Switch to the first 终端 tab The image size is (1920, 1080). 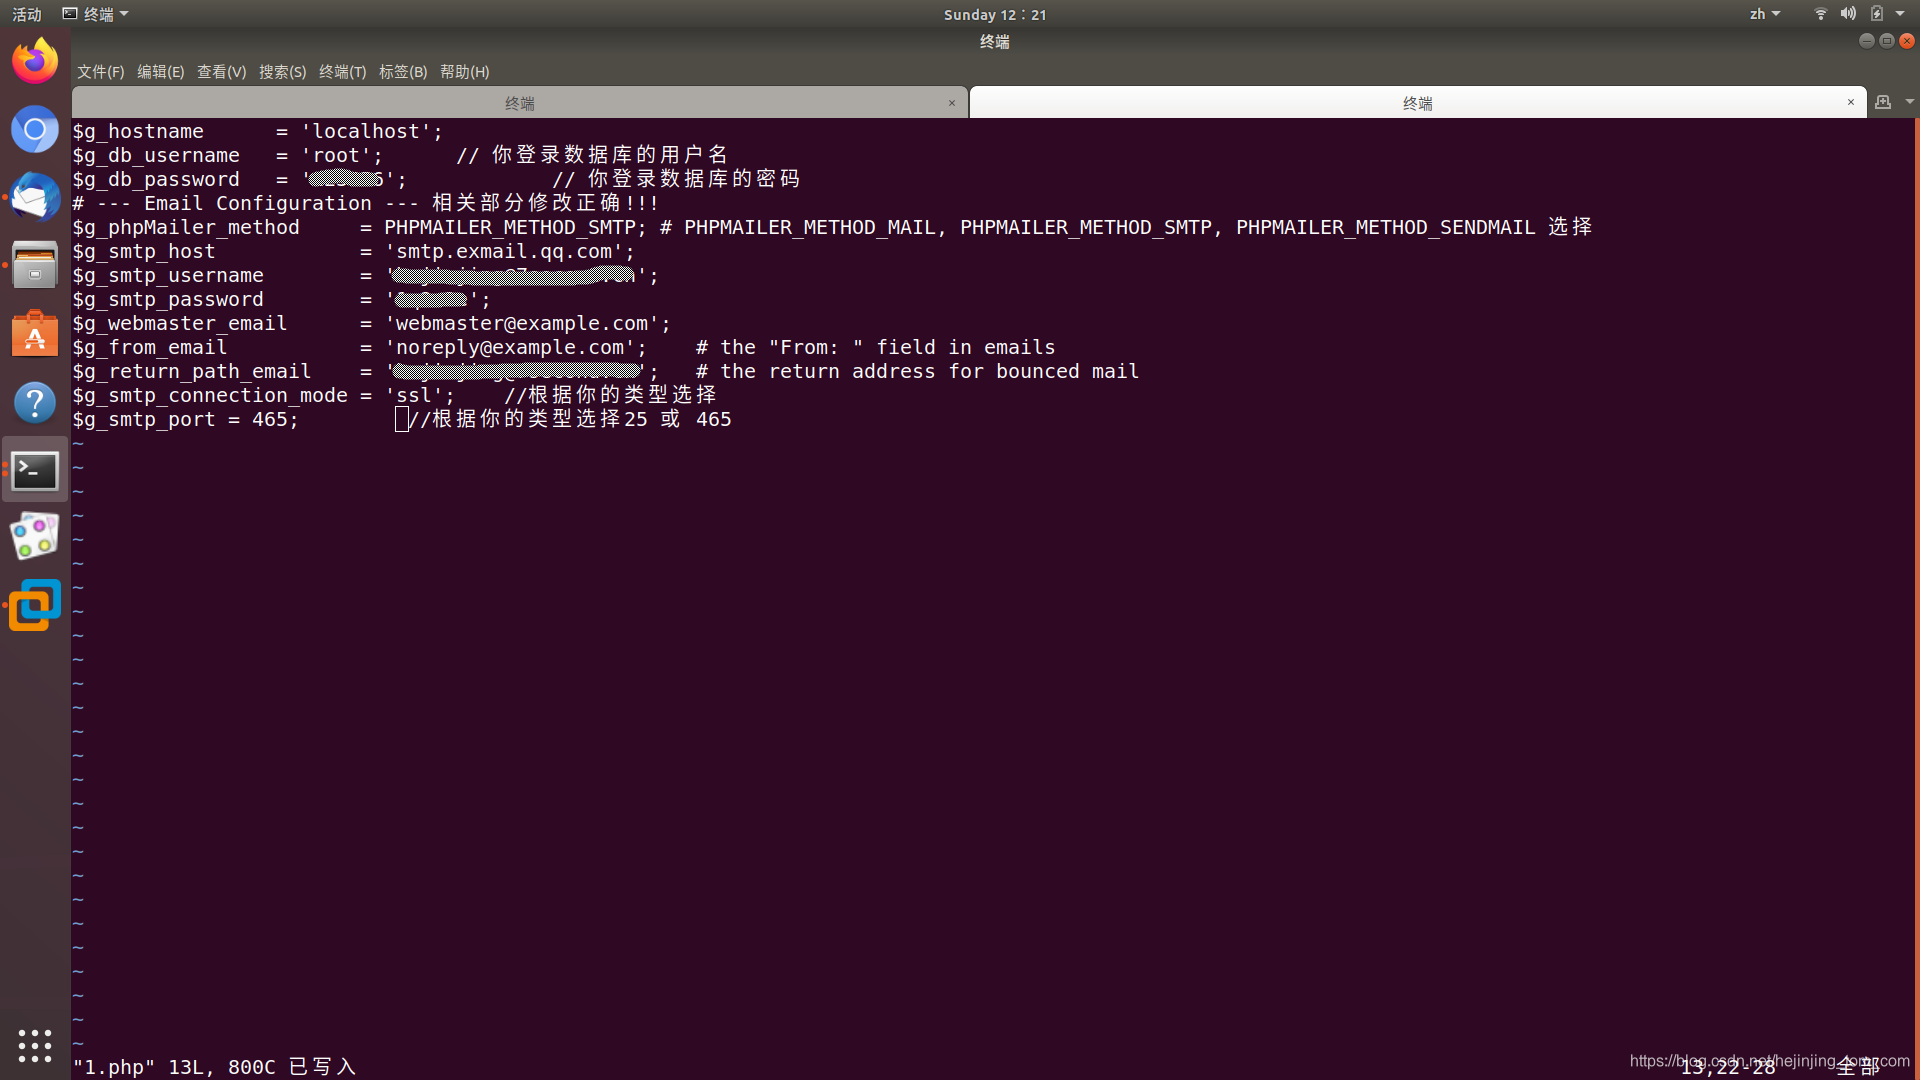point(519,103)
